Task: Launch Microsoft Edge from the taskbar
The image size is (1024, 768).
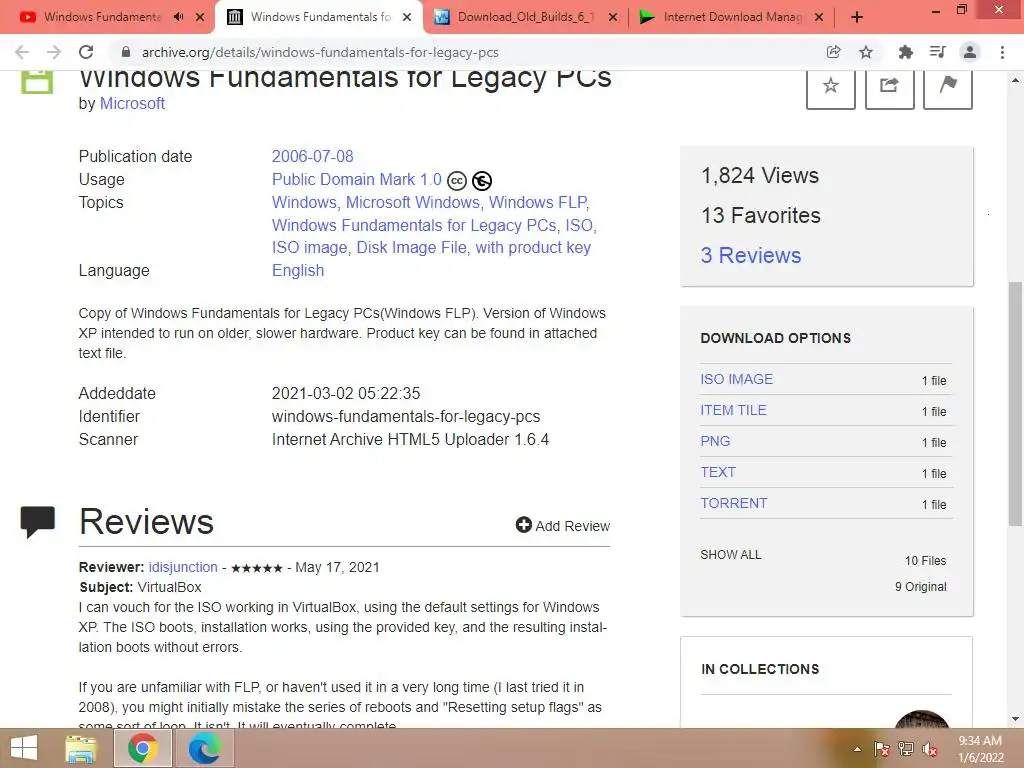Action: click(x=204, y=748)
